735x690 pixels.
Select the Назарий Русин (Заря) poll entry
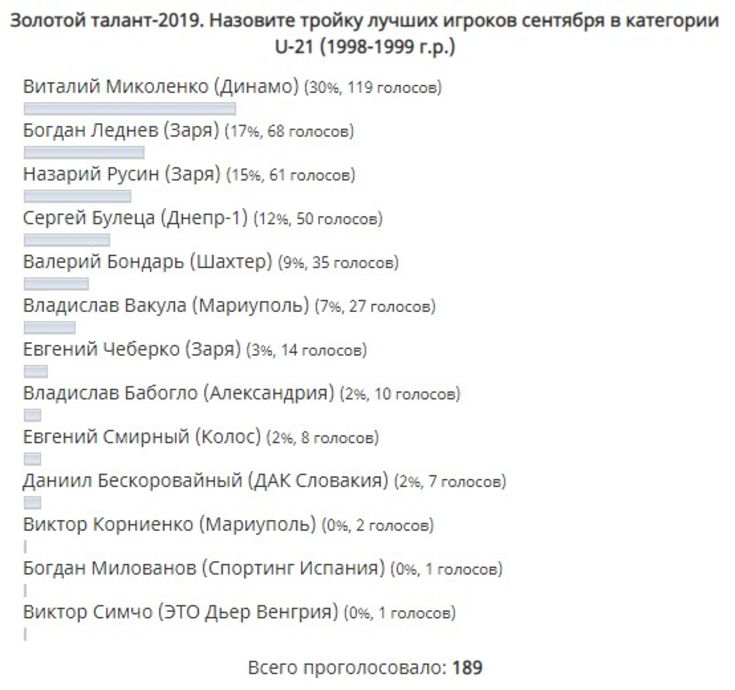click(121, 174)
